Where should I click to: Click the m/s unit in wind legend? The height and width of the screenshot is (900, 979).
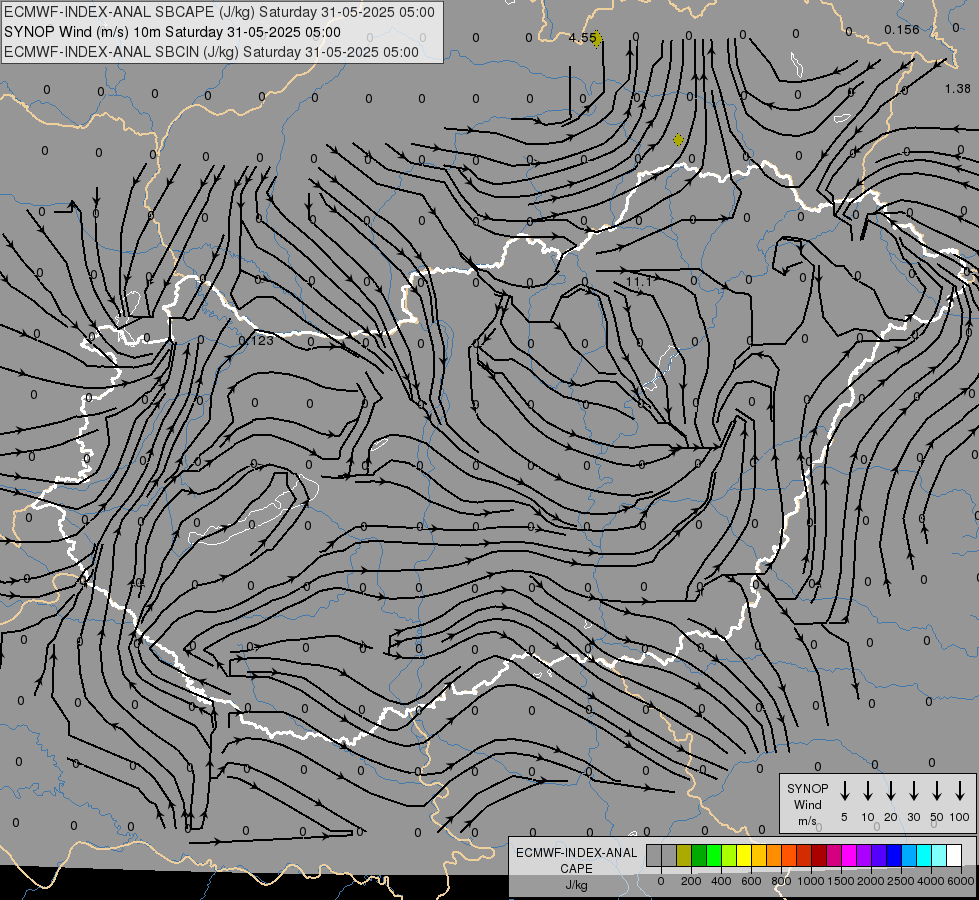(x=807, y=821)
